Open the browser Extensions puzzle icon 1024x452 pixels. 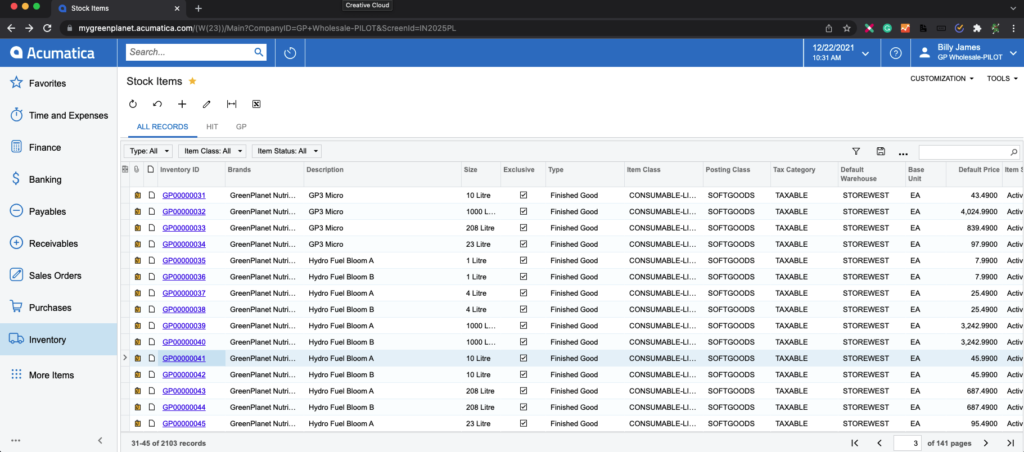(x=977, y=28)
